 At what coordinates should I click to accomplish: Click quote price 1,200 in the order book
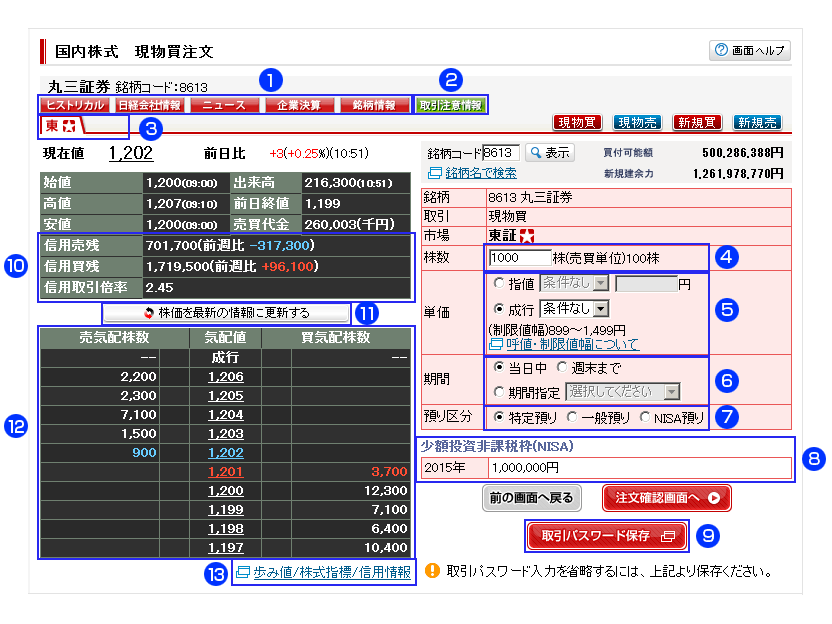[x=226, y=491]
